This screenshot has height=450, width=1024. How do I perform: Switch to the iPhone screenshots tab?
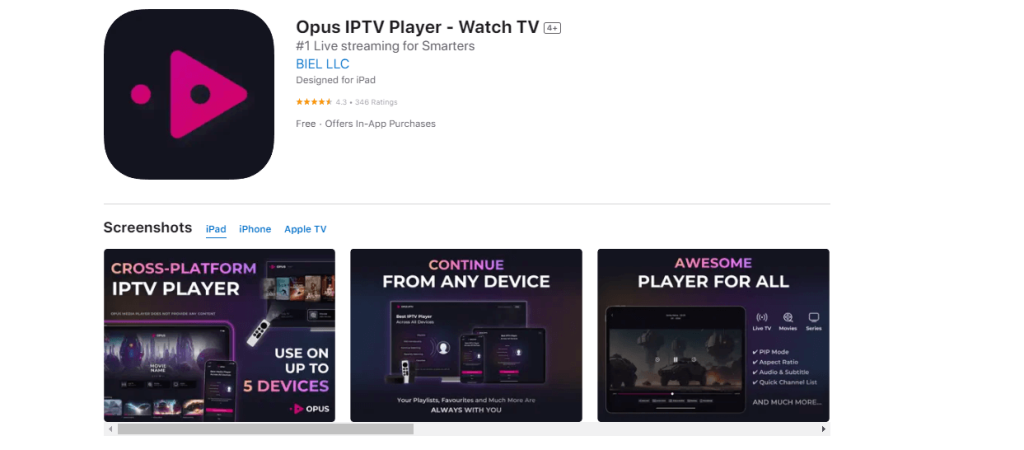(255, 229)
